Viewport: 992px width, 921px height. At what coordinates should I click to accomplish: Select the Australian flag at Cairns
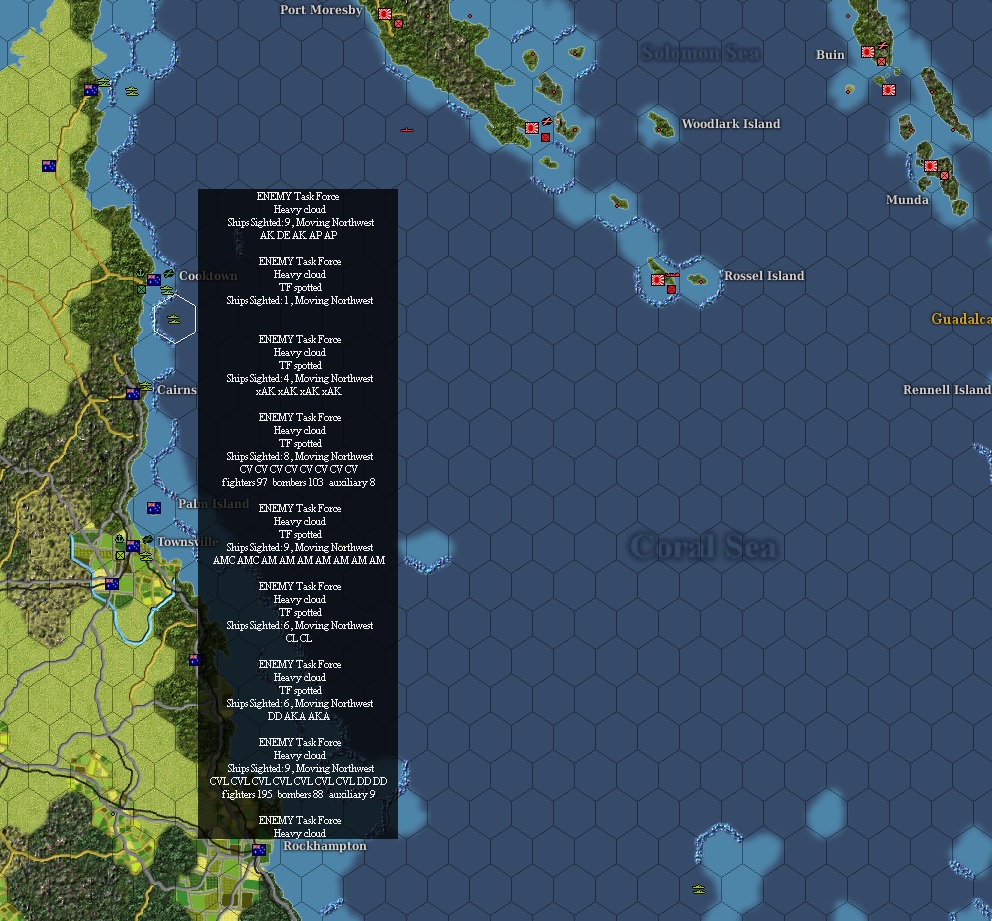(x=133, y=393)
